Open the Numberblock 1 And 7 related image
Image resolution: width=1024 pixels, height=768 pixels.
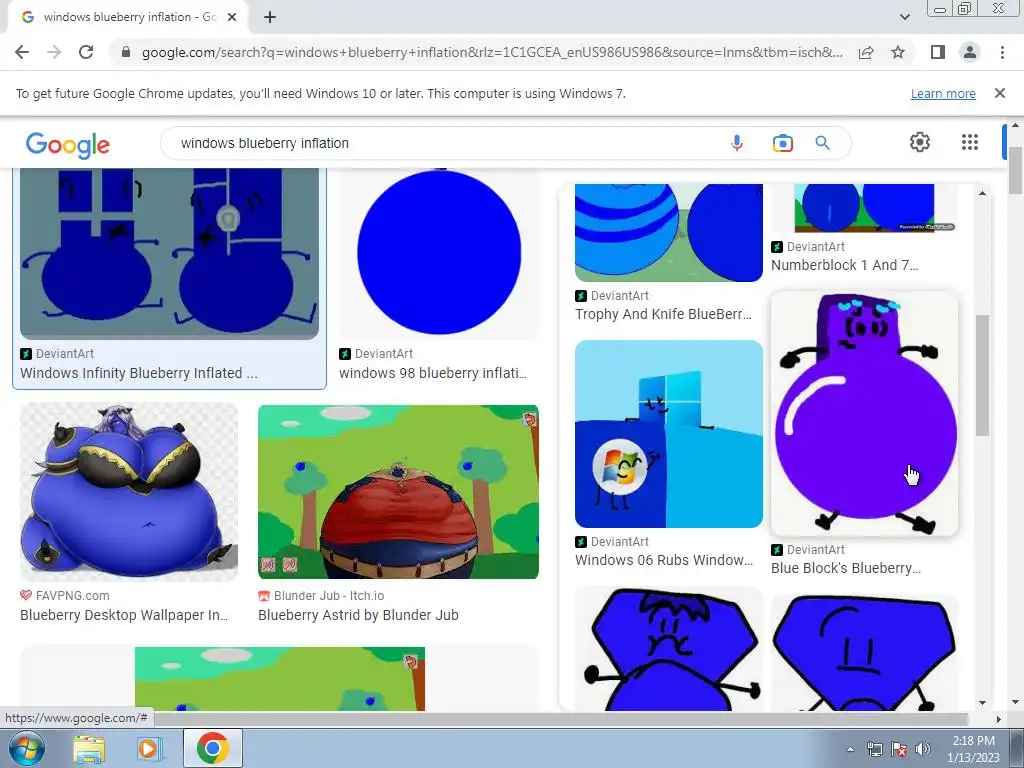(x=864, y=208)
